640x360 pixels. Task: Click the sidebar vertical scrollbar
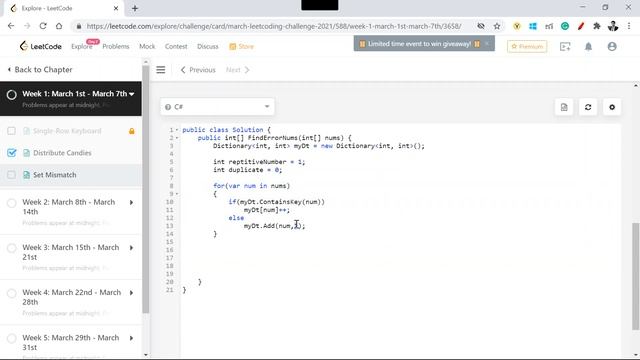(146, 189)
